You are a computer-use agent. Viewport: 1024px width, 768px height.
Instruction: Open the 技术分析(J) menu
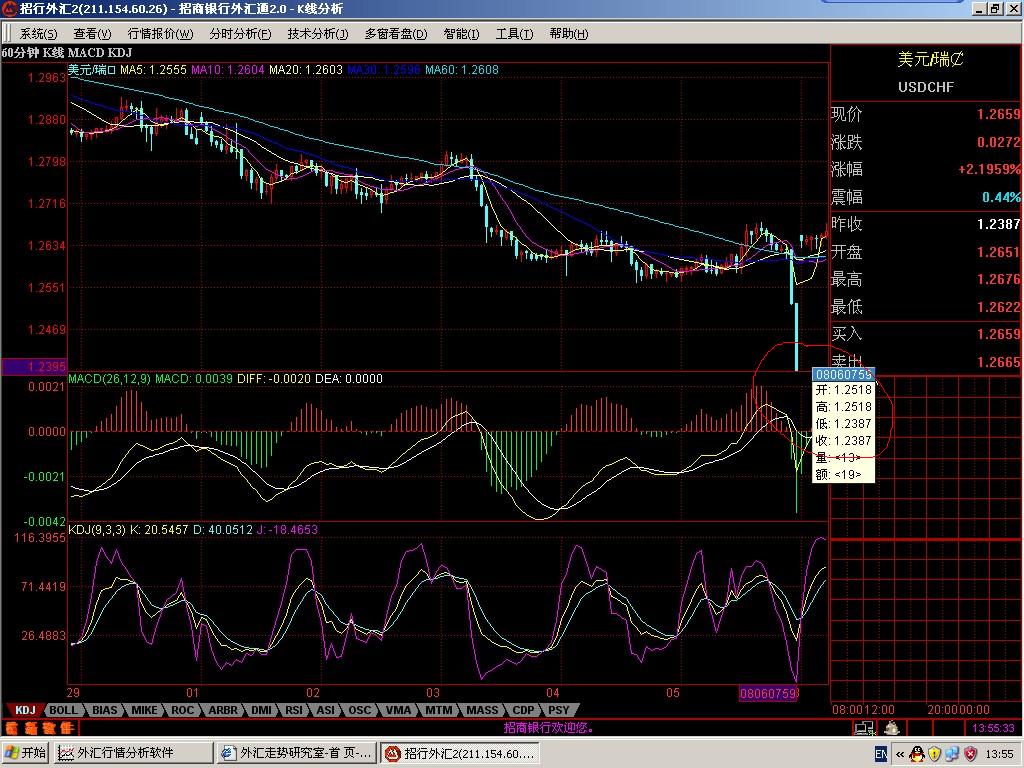tap(317, 34)
